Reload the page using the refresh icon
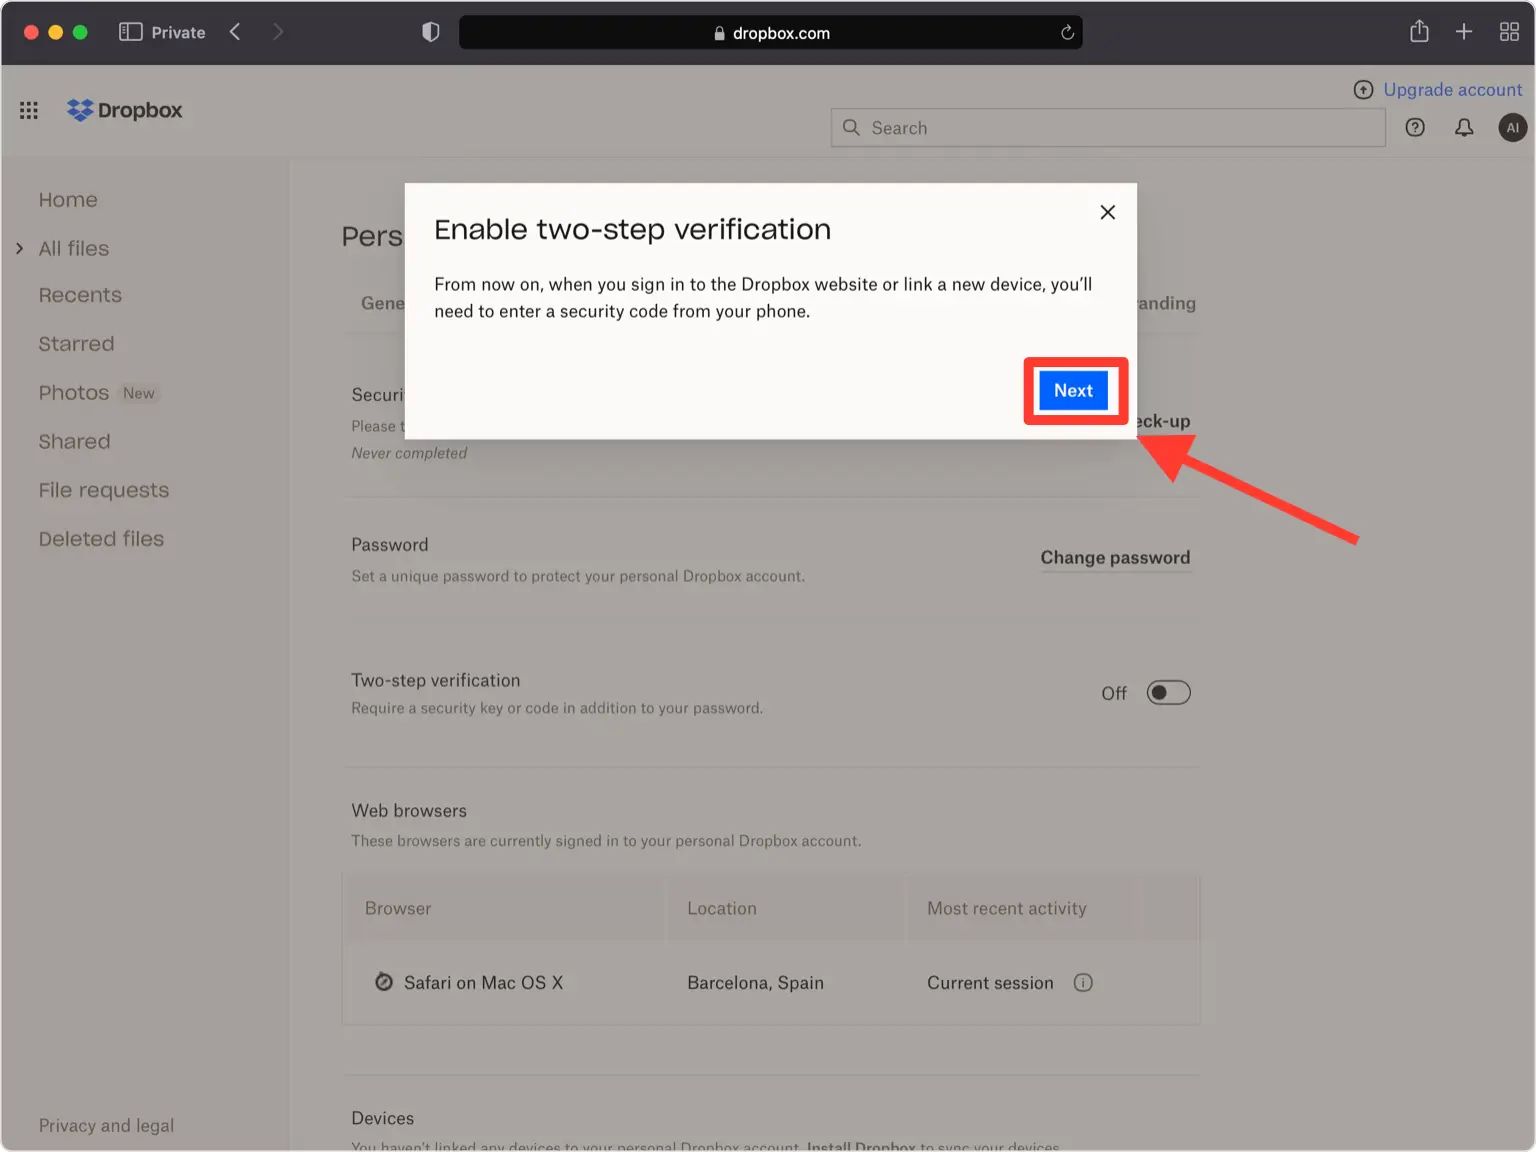 [x=1067, y=33]
